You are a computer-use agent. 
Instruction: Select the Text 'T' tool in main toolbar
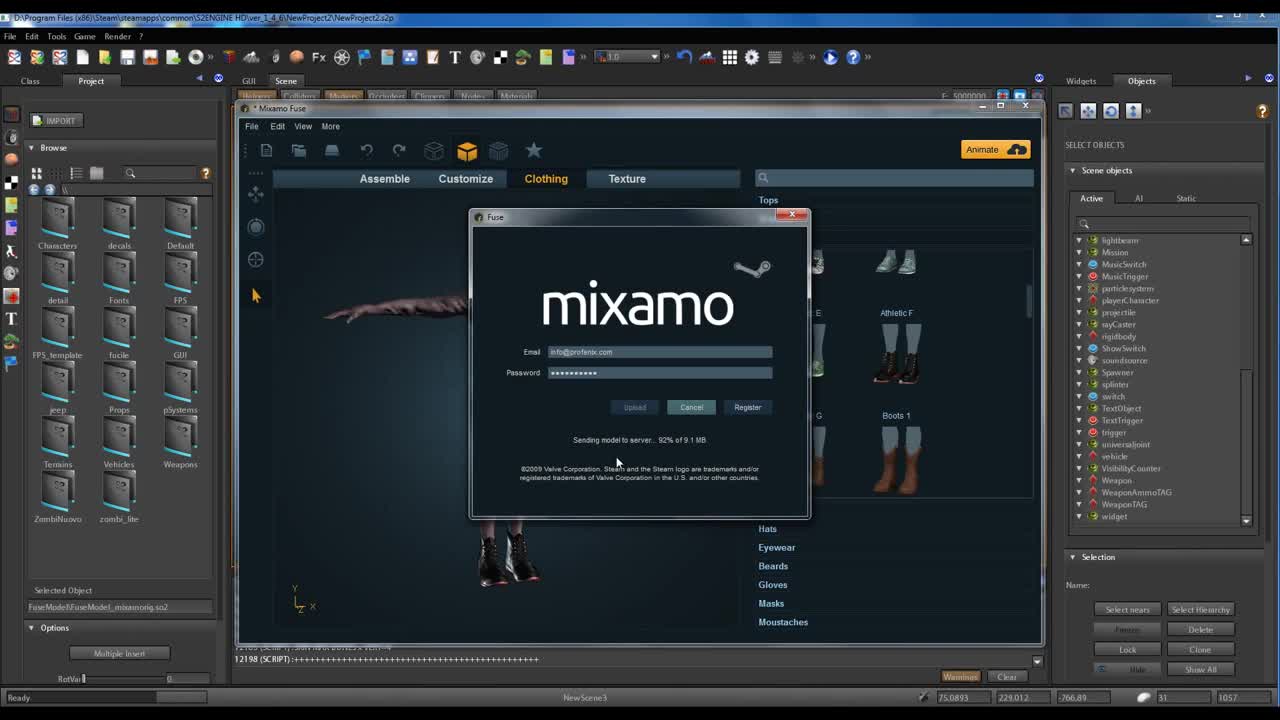(455, 57)
